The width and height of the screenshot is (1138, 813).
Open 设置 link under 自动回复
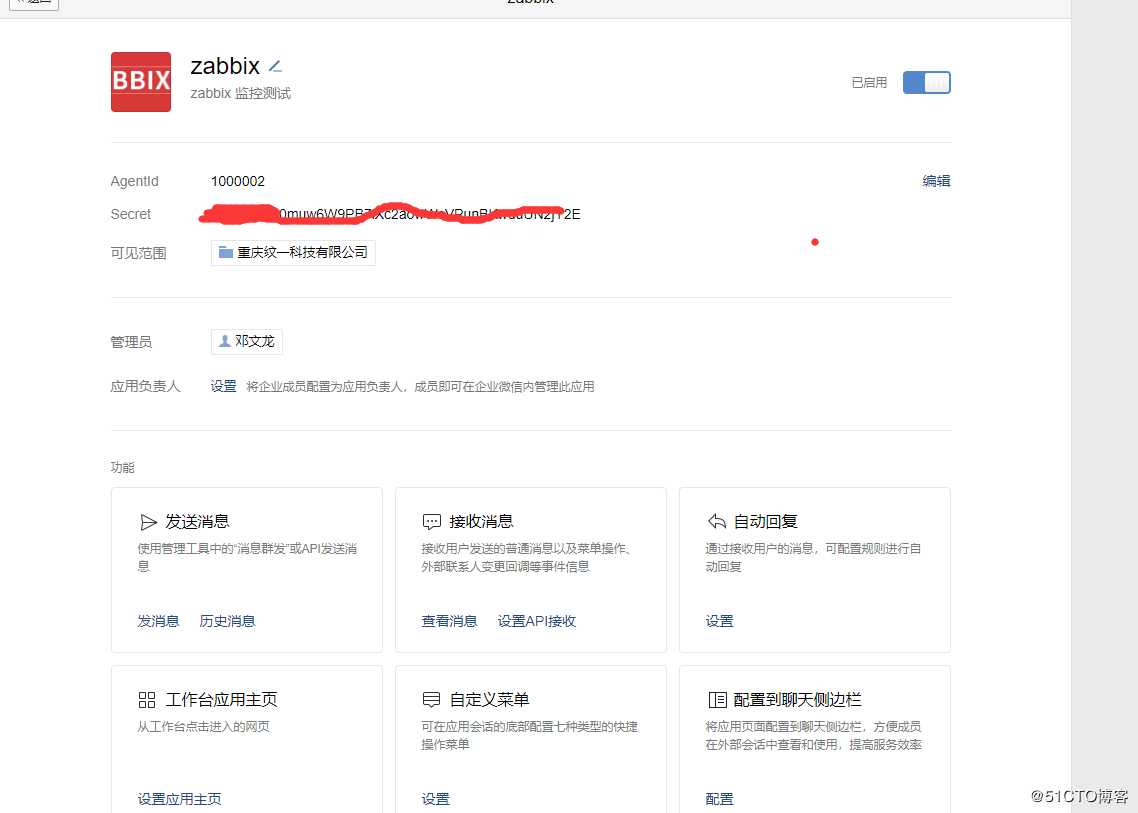click(x=719, y=621)
